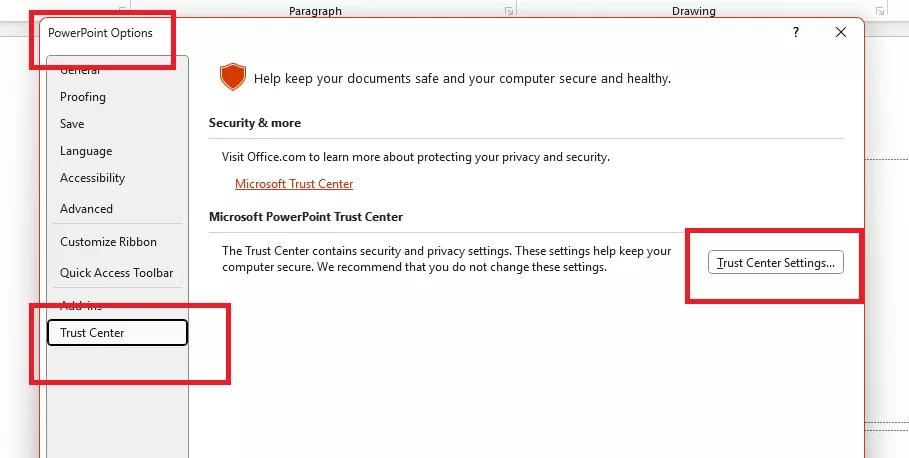This screenshot has width=909, height=458.
Task: Open the Accessibility options page
Action: [92, 178]
